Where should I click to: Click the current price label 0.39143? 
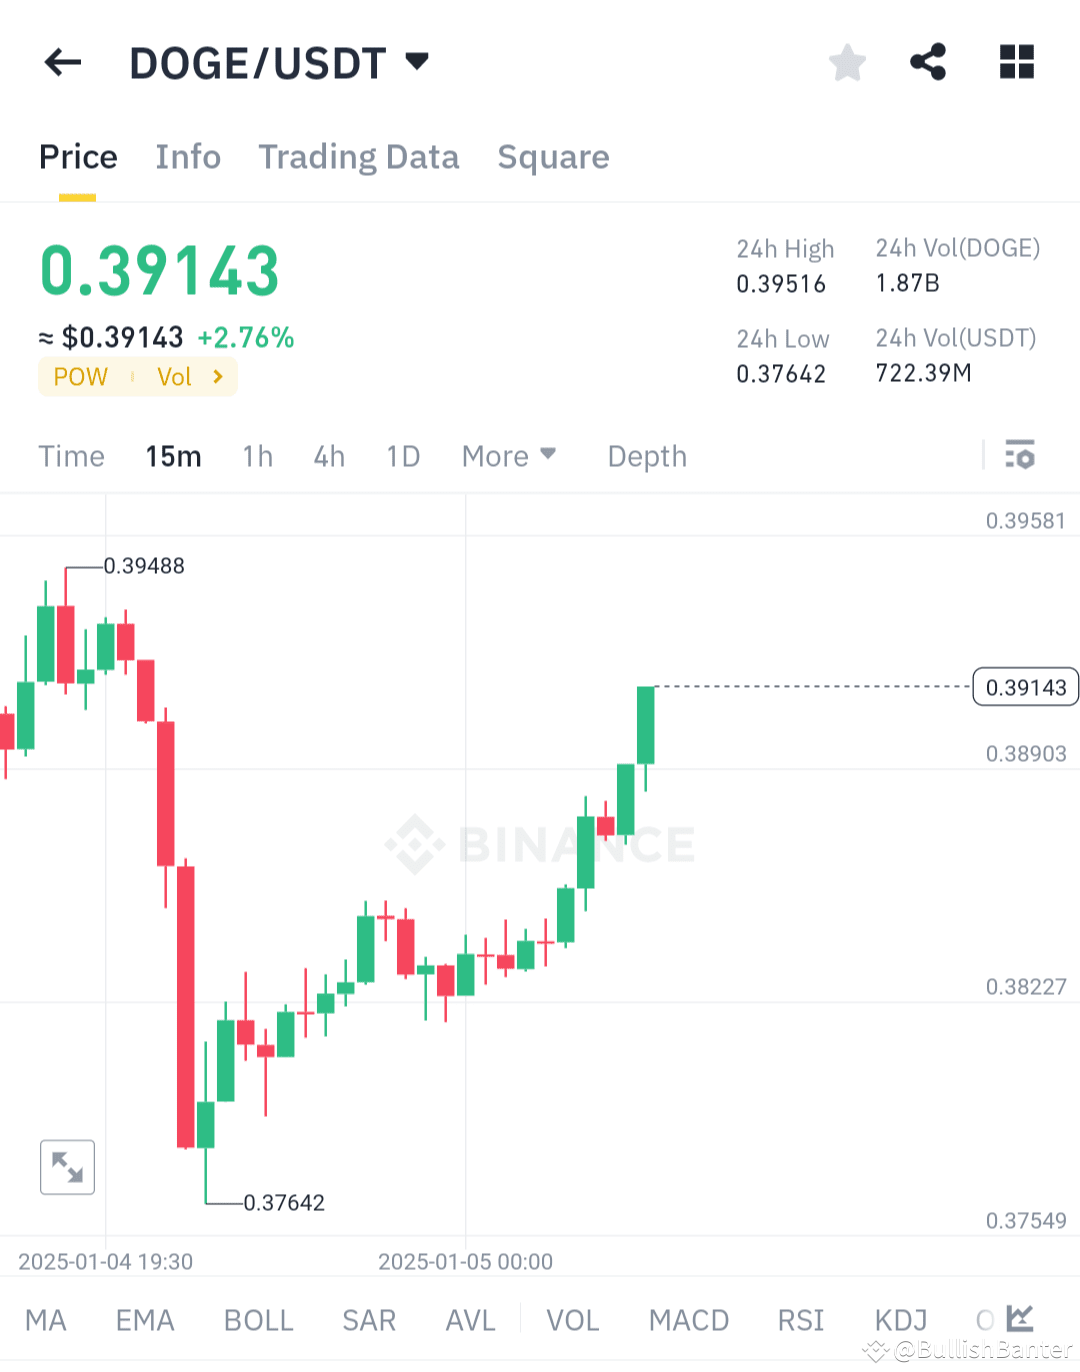1024,687
